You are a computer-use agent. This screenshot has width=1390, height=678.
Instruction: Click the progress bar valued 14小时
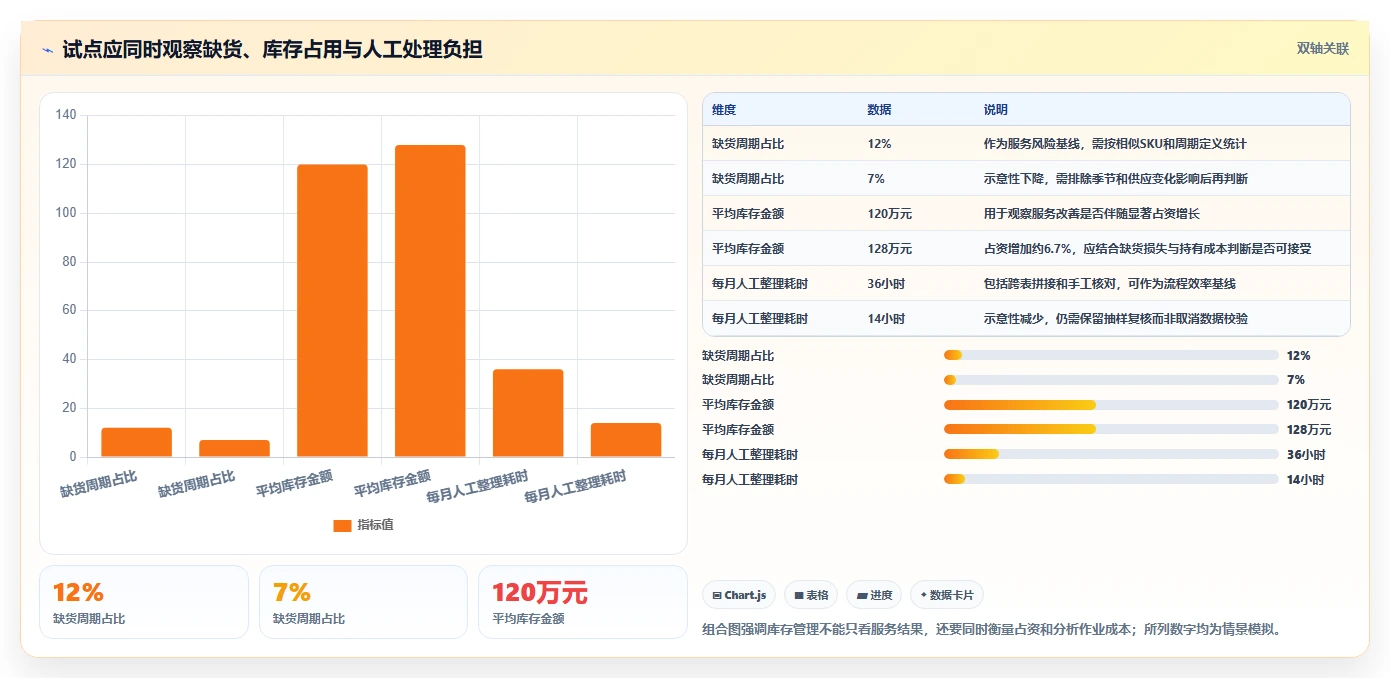coord(1111,480)
